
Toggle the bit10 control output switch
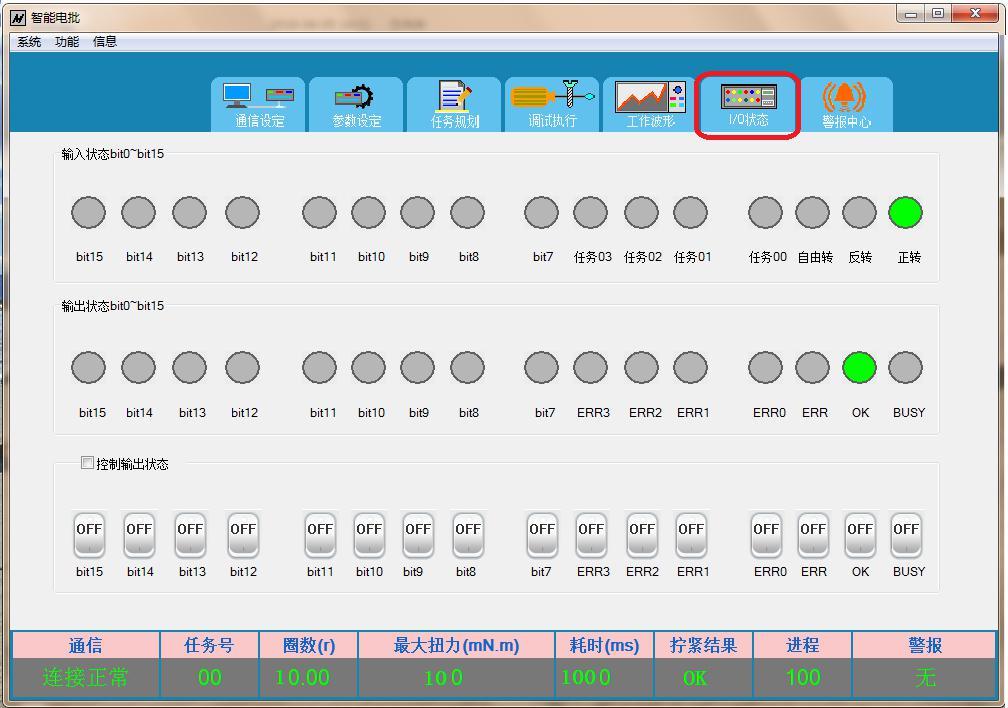(x=369, y=535)
